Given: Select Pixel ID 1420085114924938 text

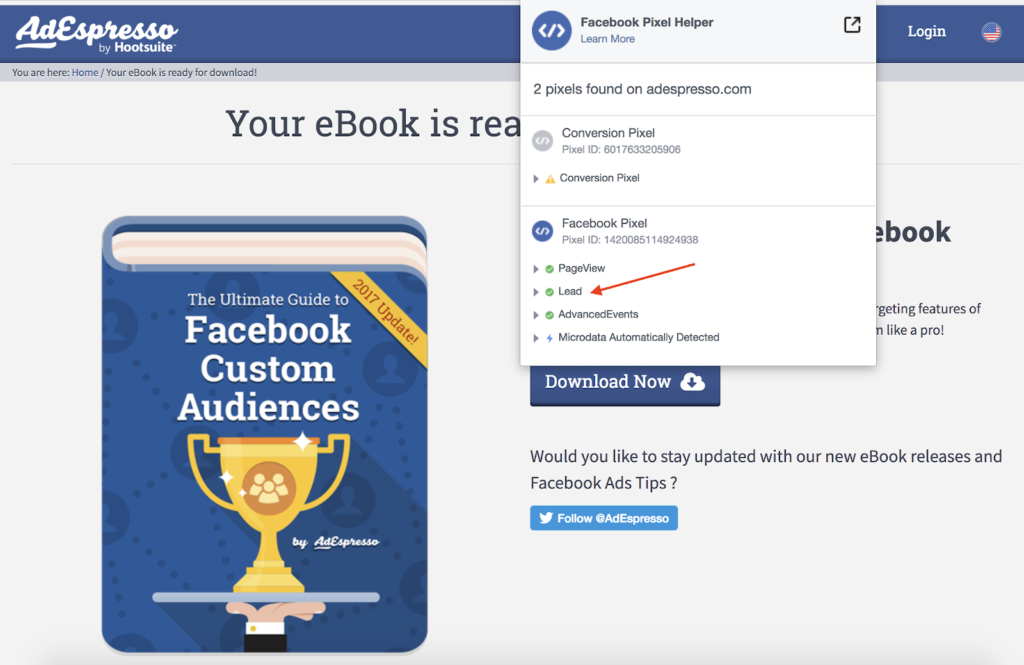Looking at the screenshot, I should click(630, 240).
